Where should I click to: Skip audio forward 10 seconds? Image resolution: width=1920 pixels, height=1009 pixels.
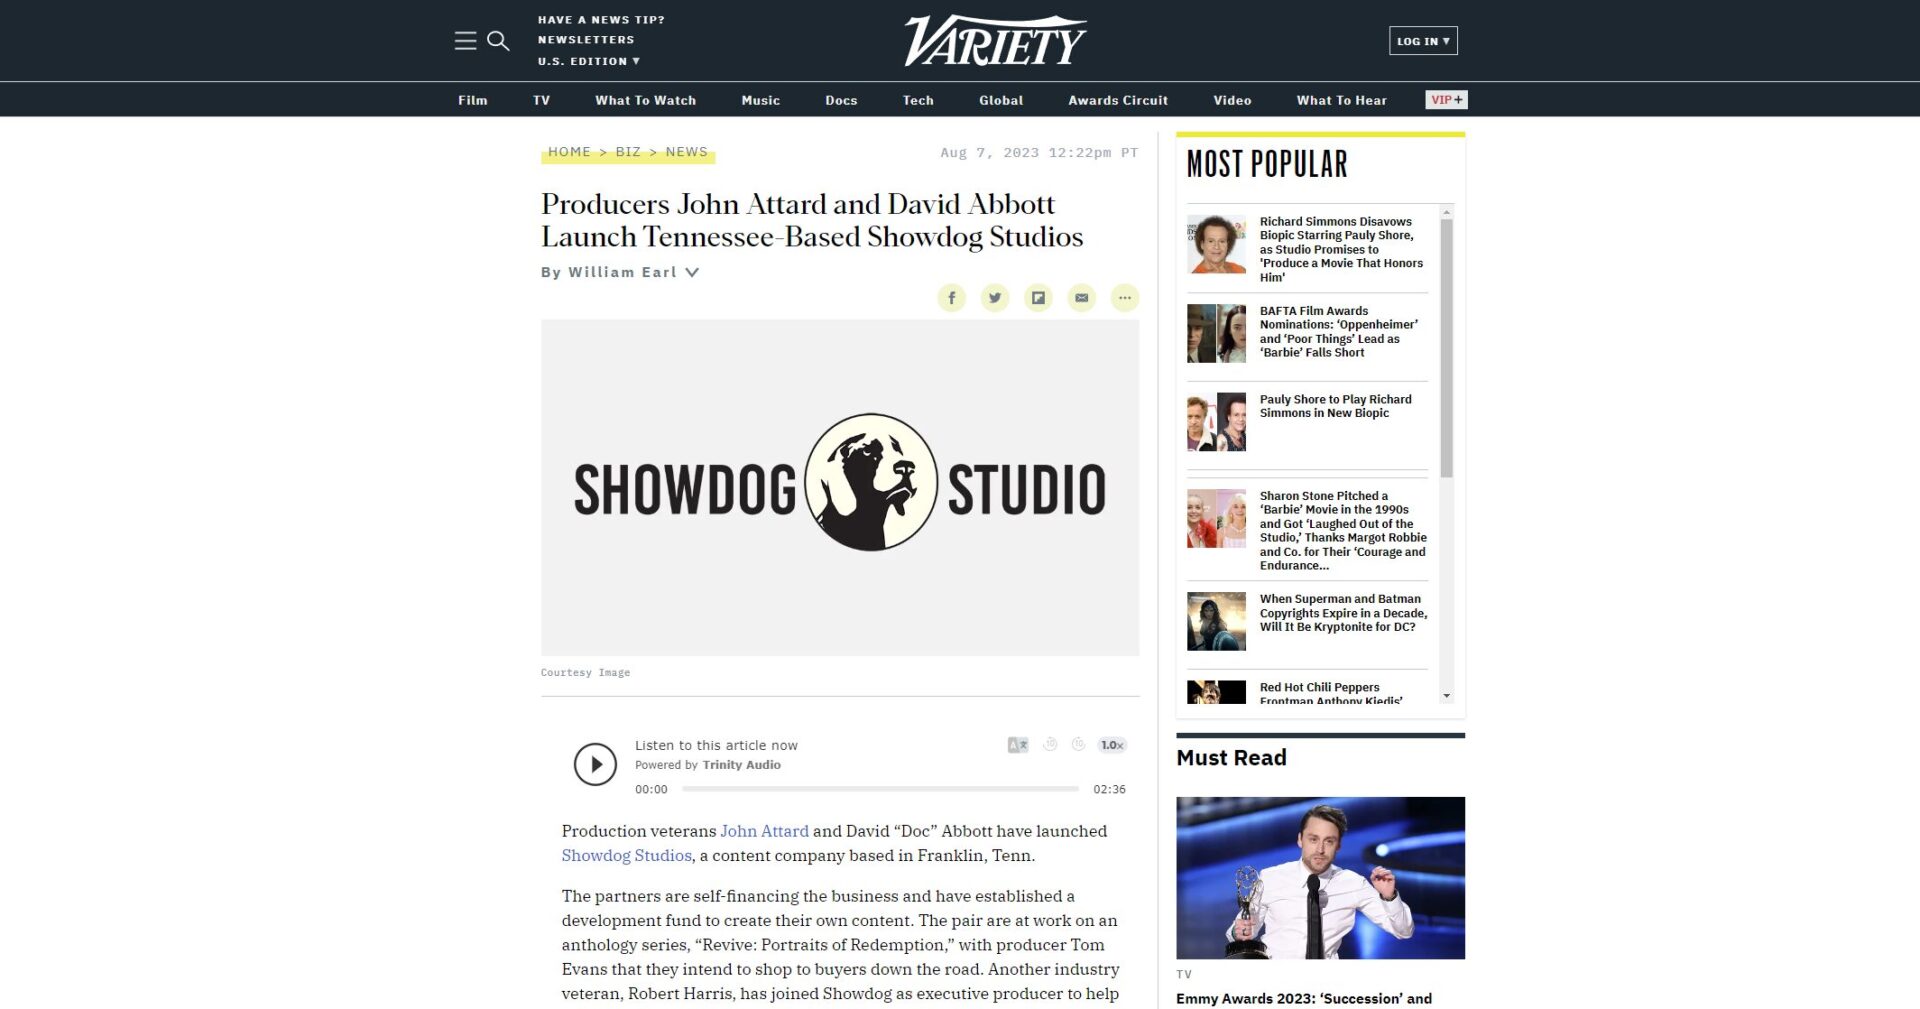1078,745
